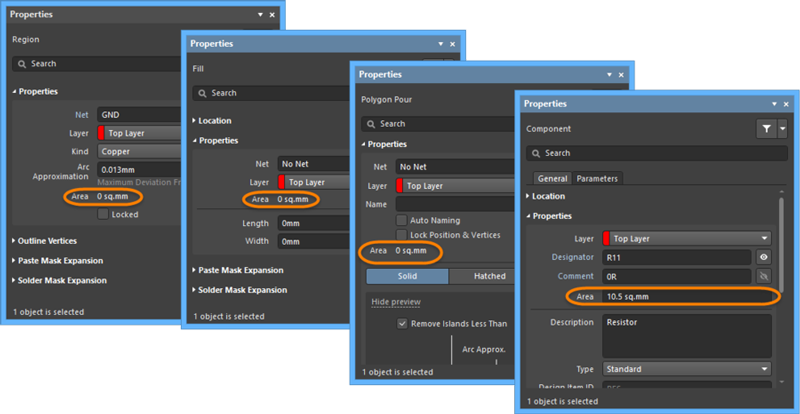Uncheck Remove Islands Less Than option
The height and width of the screenshot is (414, 800).
(x=402, y=324)
